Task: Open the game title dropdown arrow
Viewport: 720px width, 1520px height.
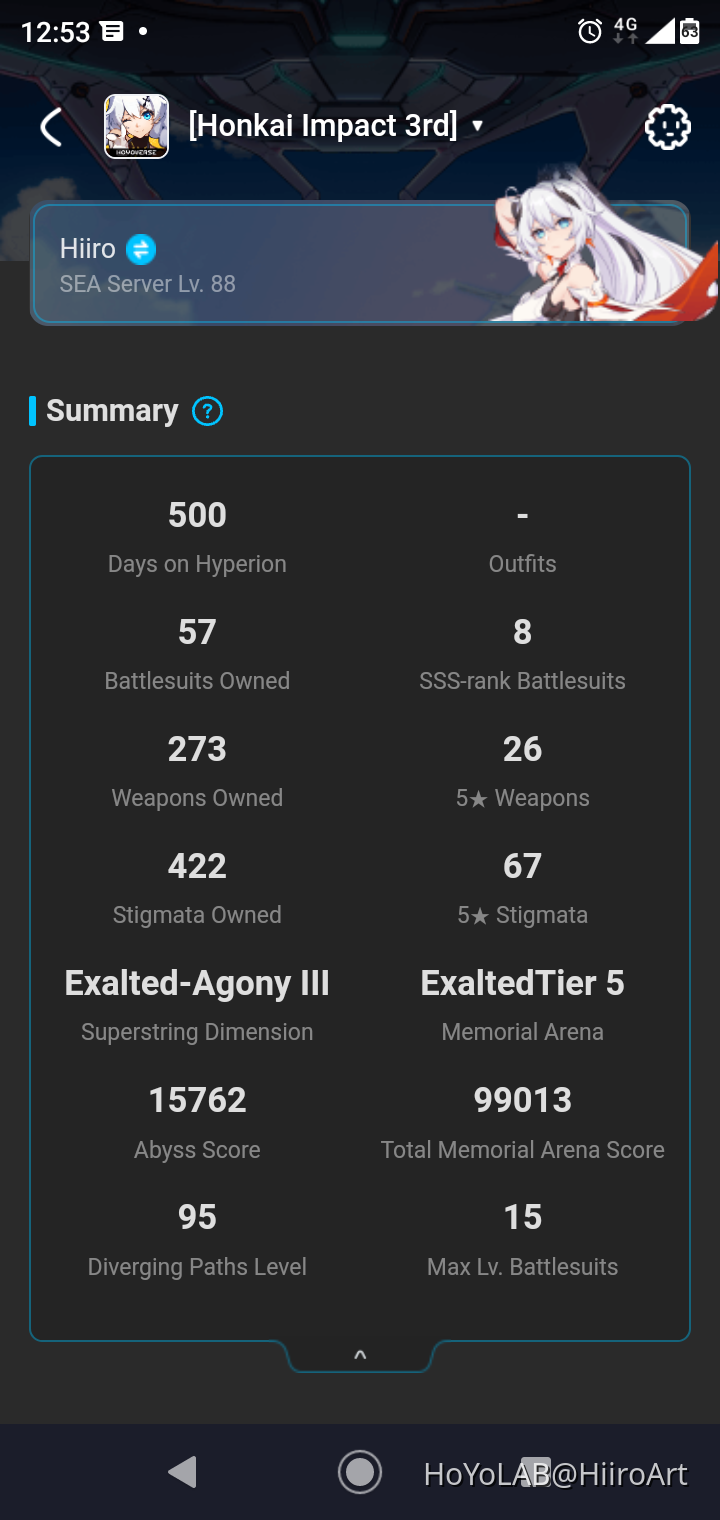Action: (478, 128)
